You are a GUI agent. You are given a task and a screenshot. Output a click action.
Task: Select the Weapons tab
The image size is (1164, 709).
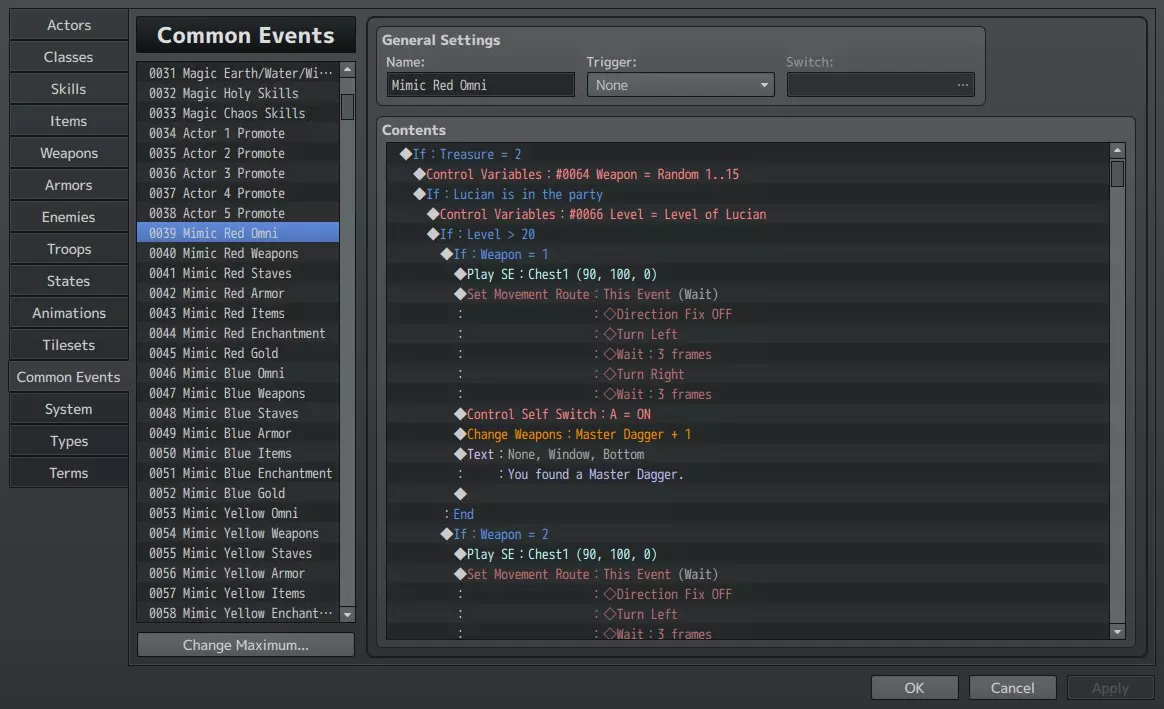pos(68,153)
